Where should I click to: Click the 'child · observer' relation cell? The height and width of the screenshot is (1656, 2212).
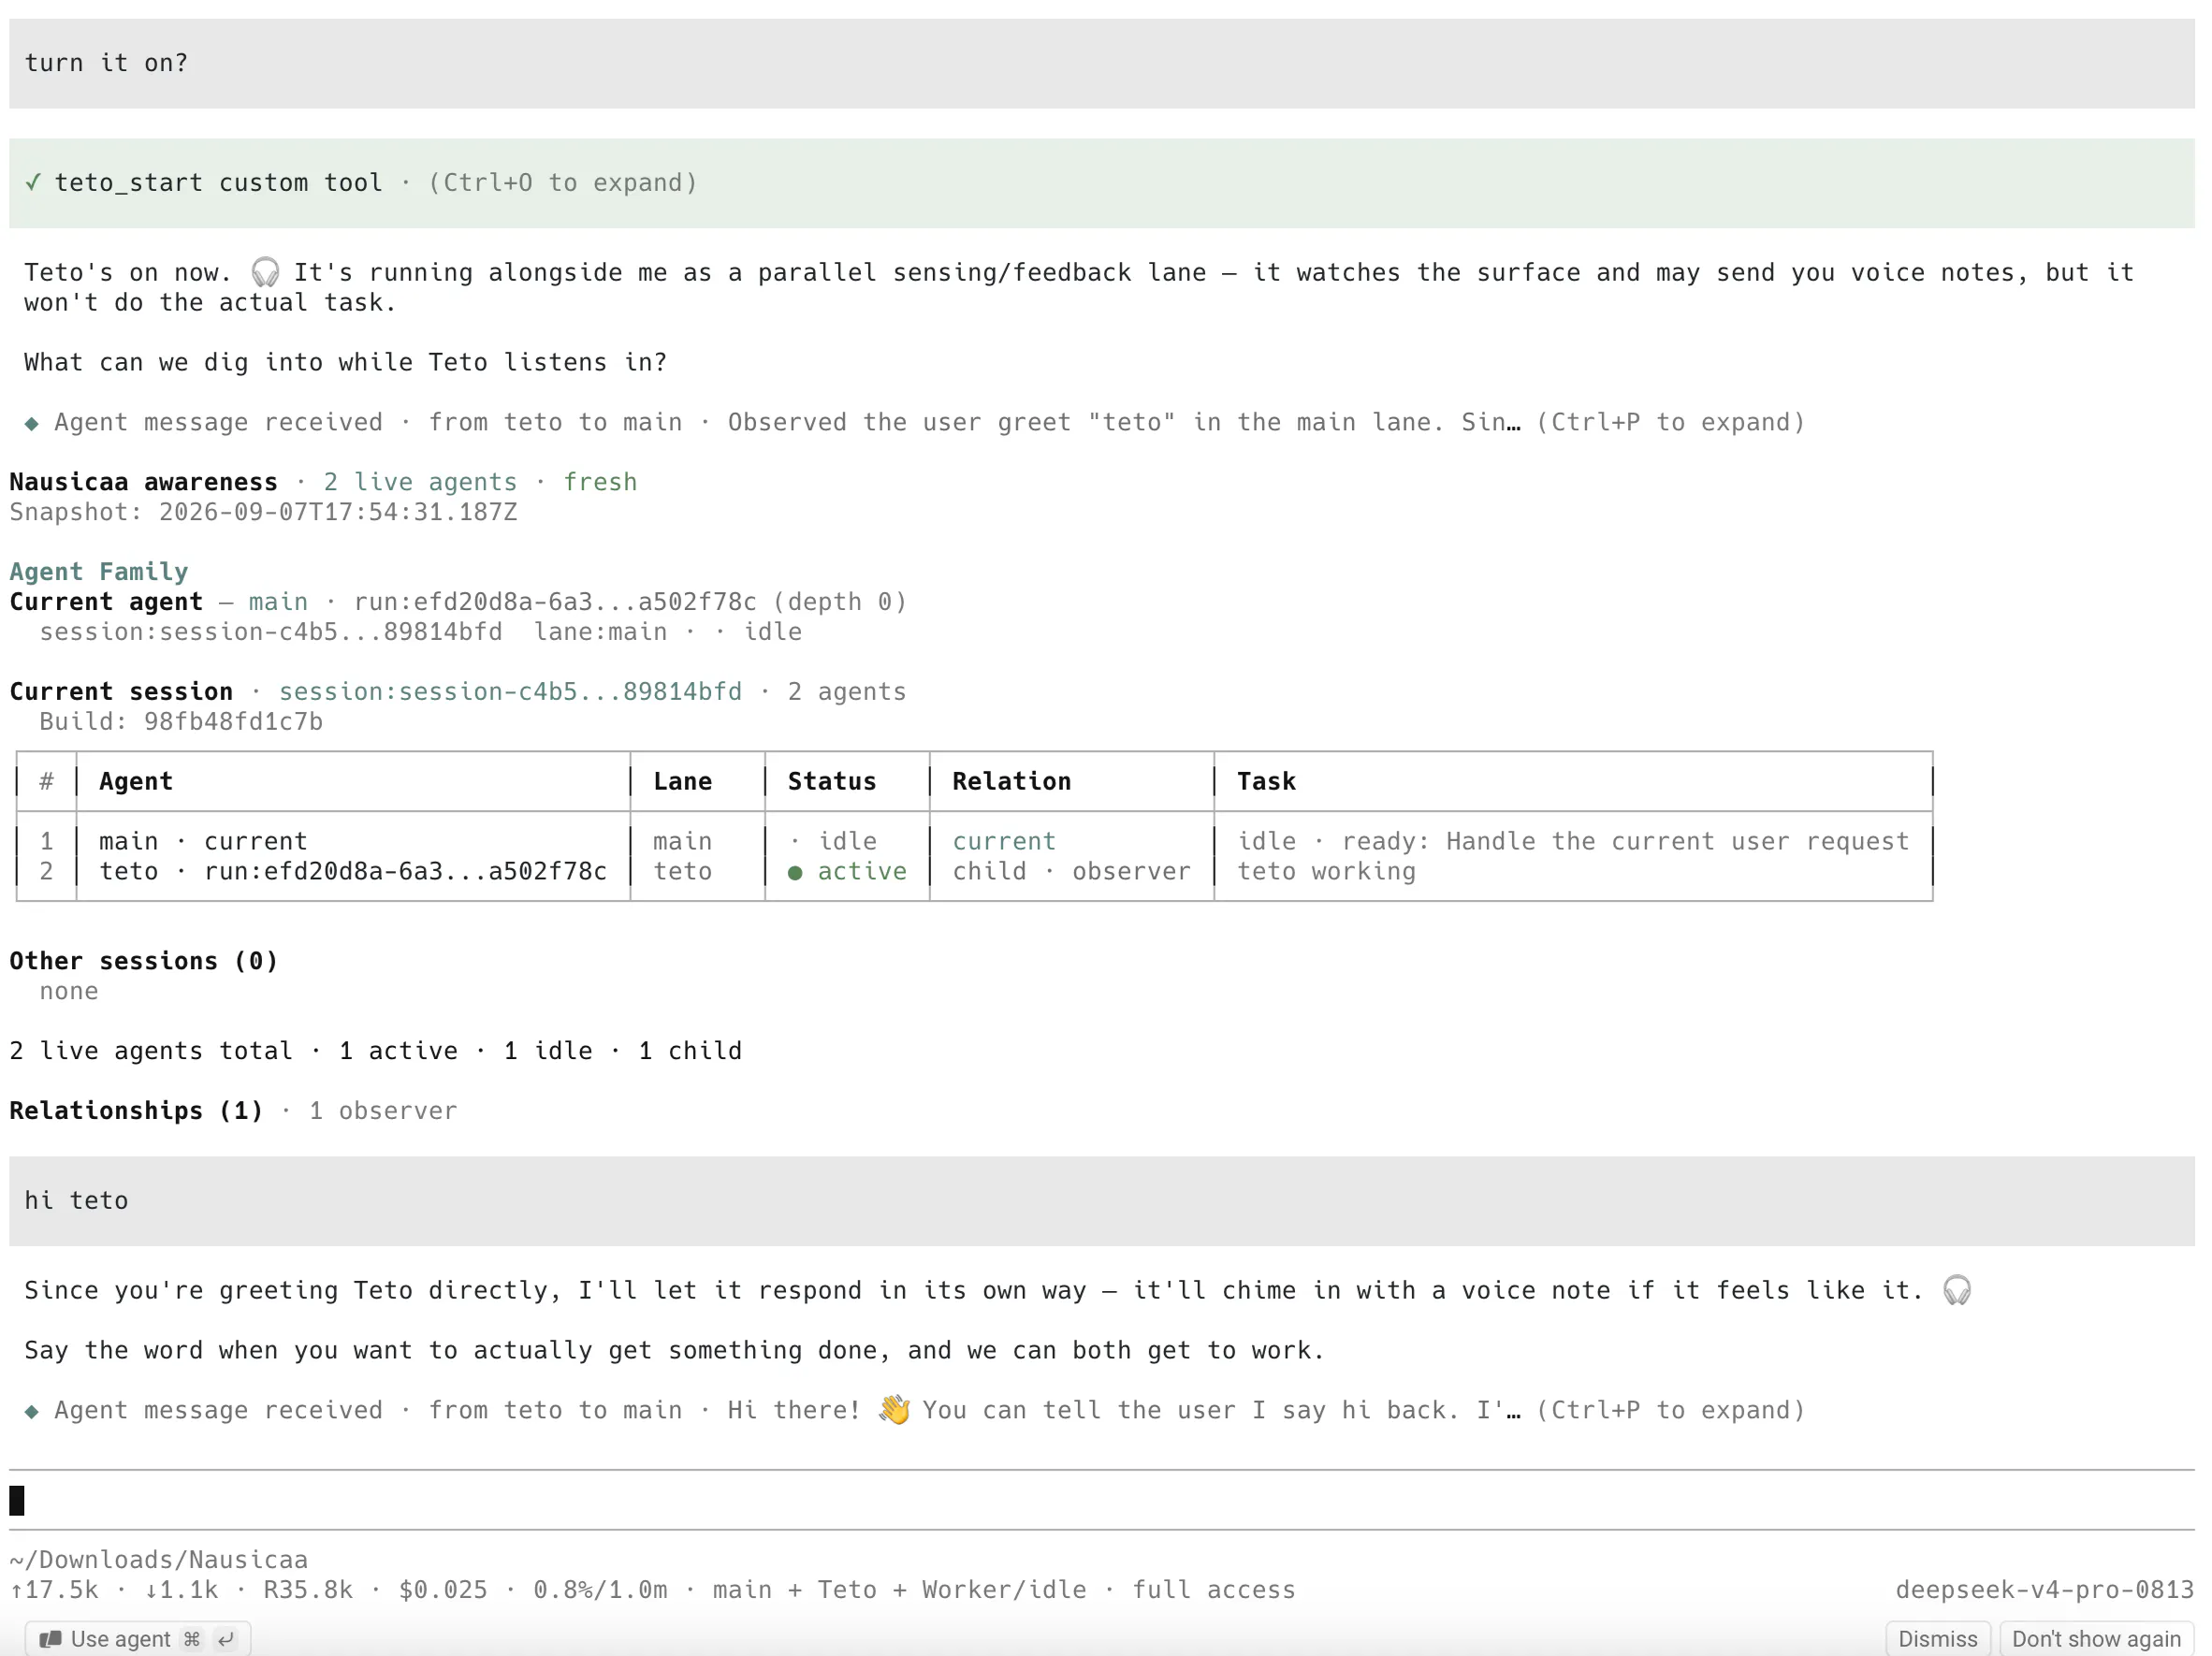pyautogui.click(x=1071, y=872)
